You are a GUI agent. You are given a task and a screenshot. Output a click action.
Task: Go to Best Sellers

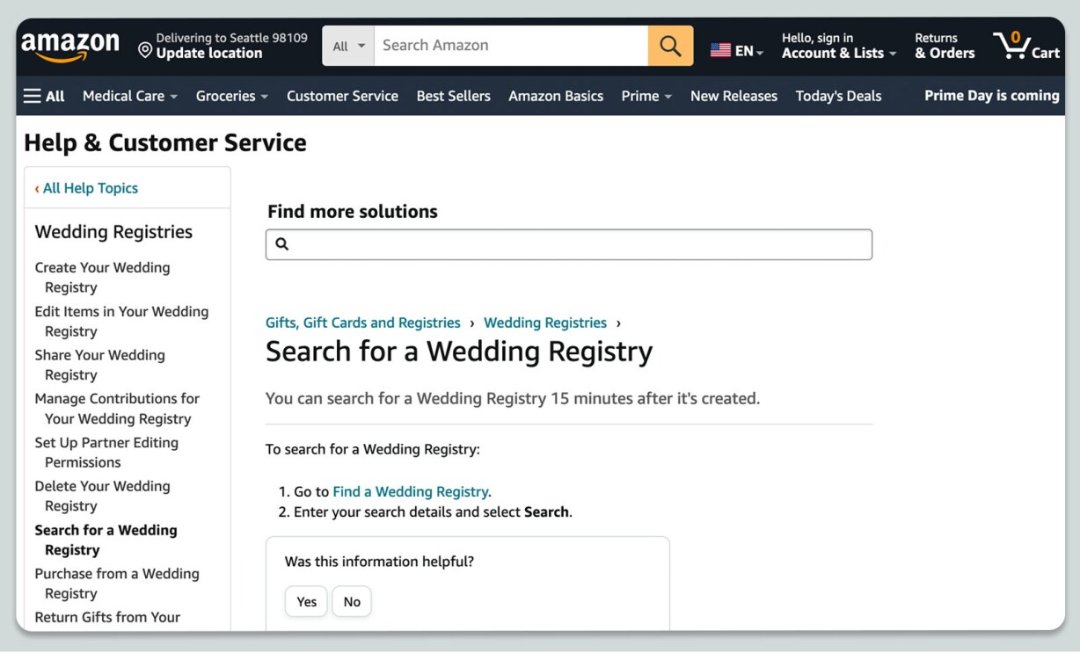coord(453,96)
